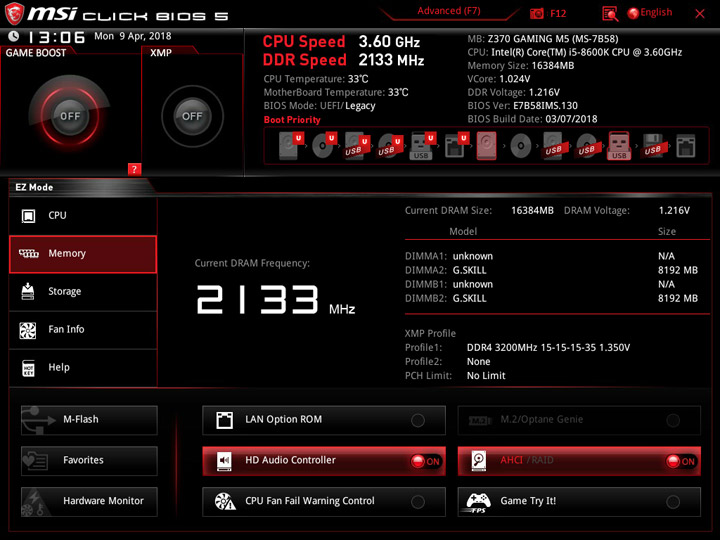Select the highlighted legacy USB key boot icon

(x=619, y=146)
